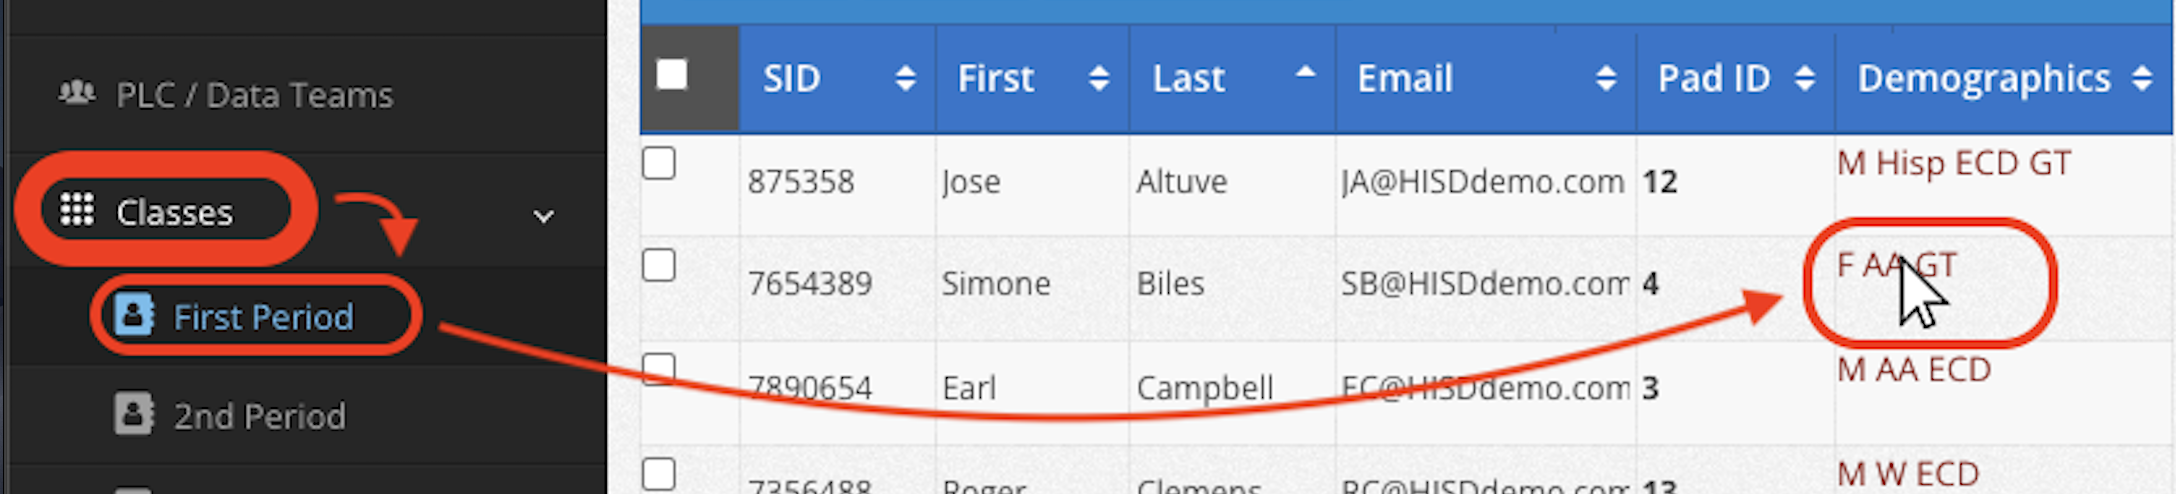
Task: Click Simone Biles demographics F AA GT
Action: (1897, 265)
